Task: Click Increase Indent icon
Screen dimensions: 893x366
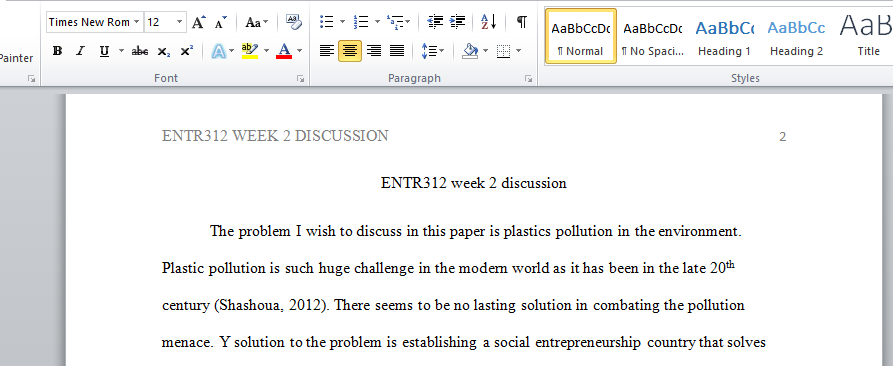Action: pos(457,23)
